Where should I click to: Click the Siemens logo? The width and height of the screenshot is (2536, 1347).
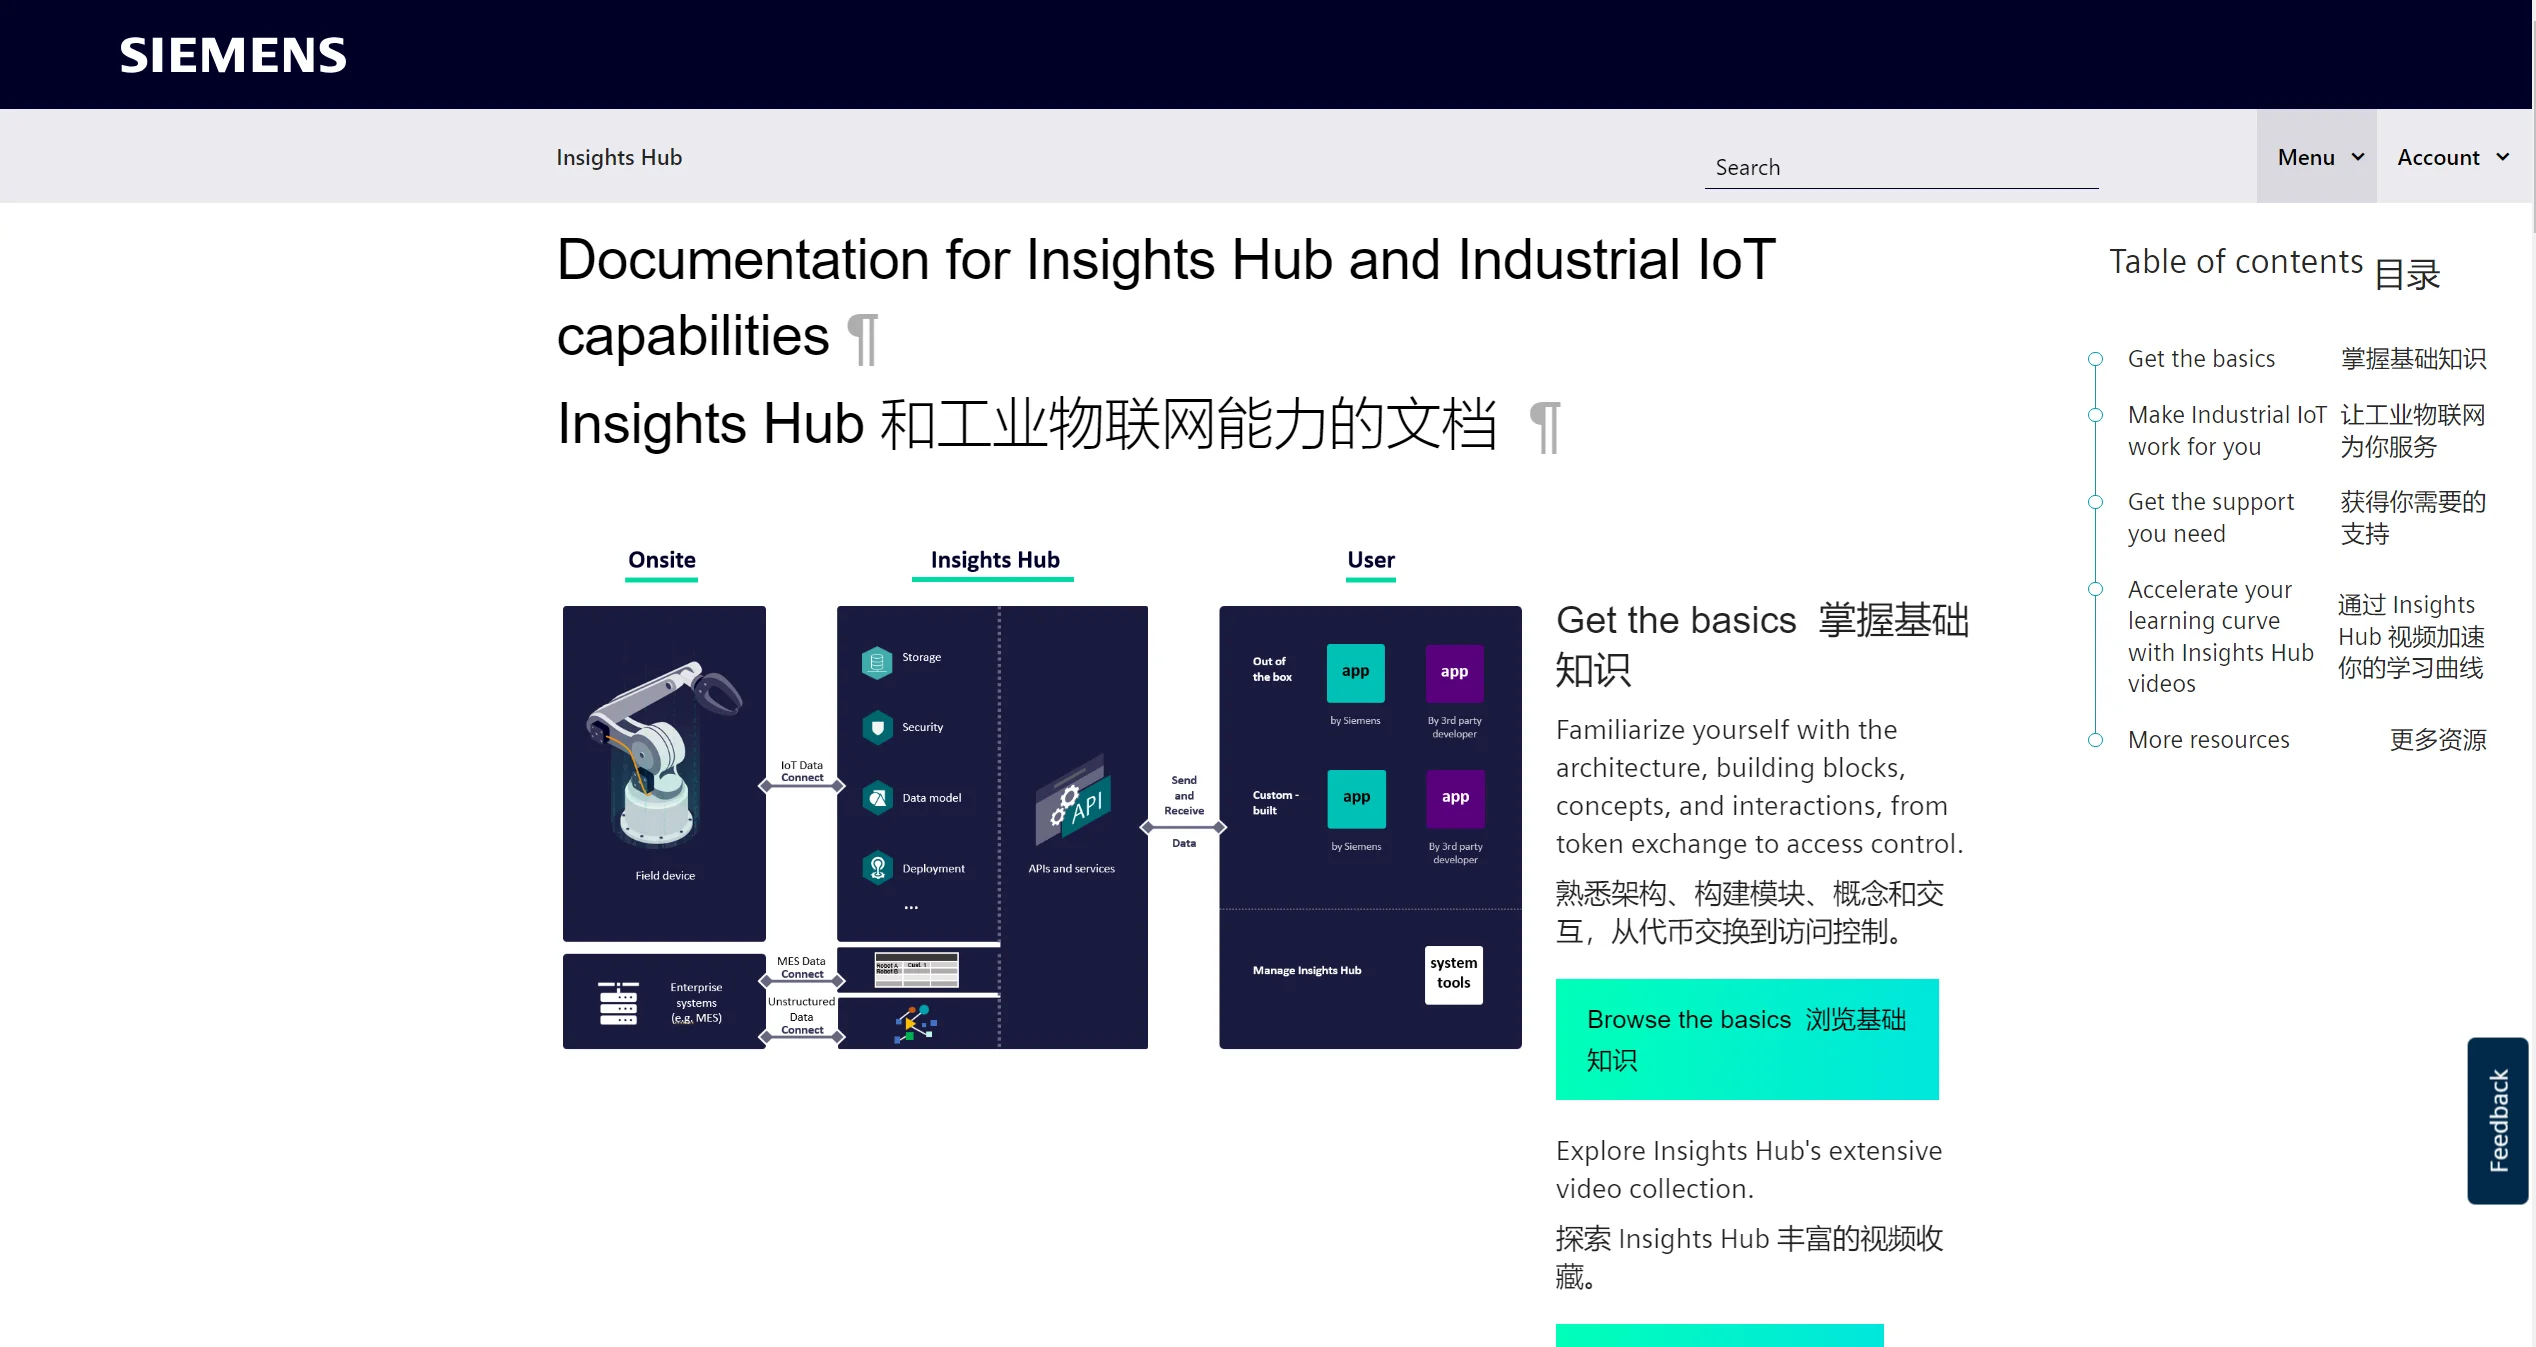(232, 55)
